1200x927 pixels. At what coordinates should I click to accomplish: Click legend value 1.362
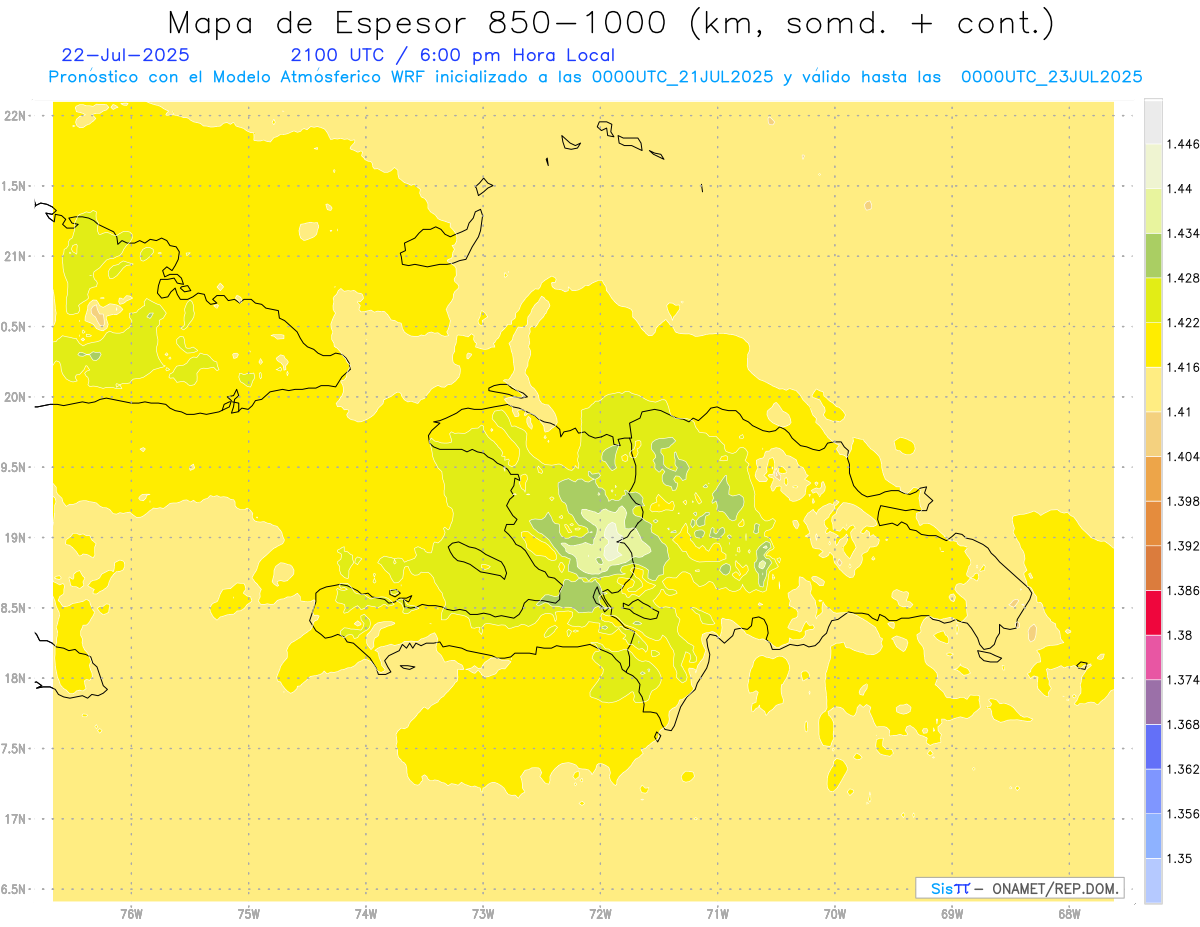coord(1182,769)
